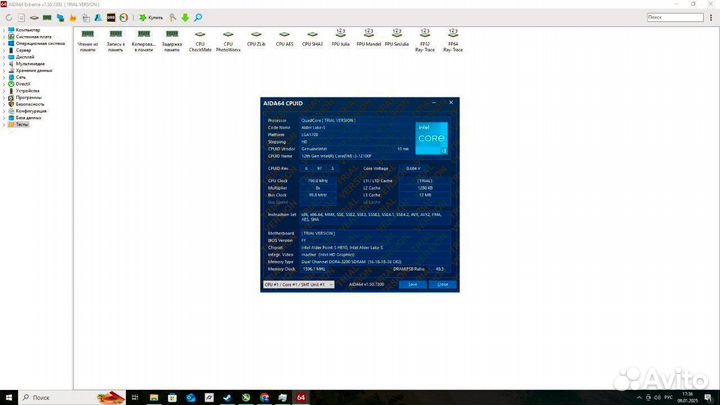Expand the Компьютер tree node

(x=4, y=30)
